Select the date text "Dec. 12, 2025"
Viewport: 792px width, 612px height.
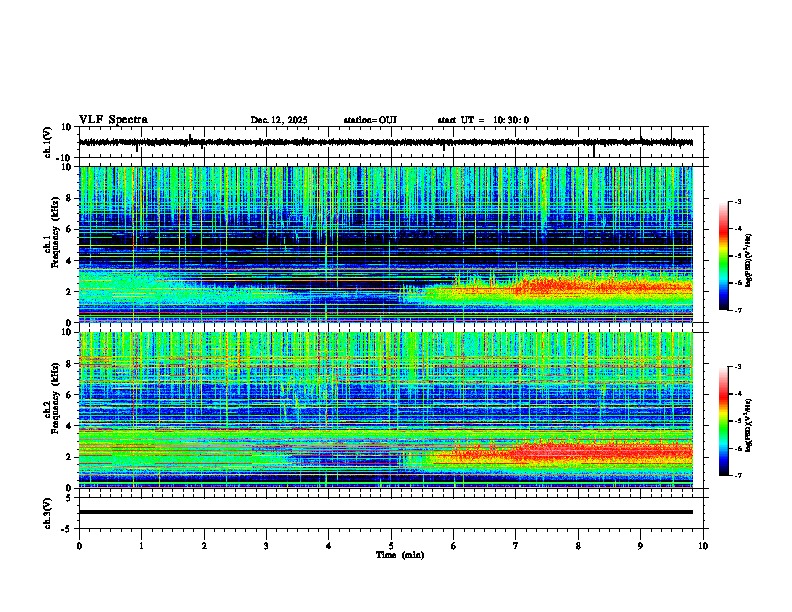pos(279,120)
